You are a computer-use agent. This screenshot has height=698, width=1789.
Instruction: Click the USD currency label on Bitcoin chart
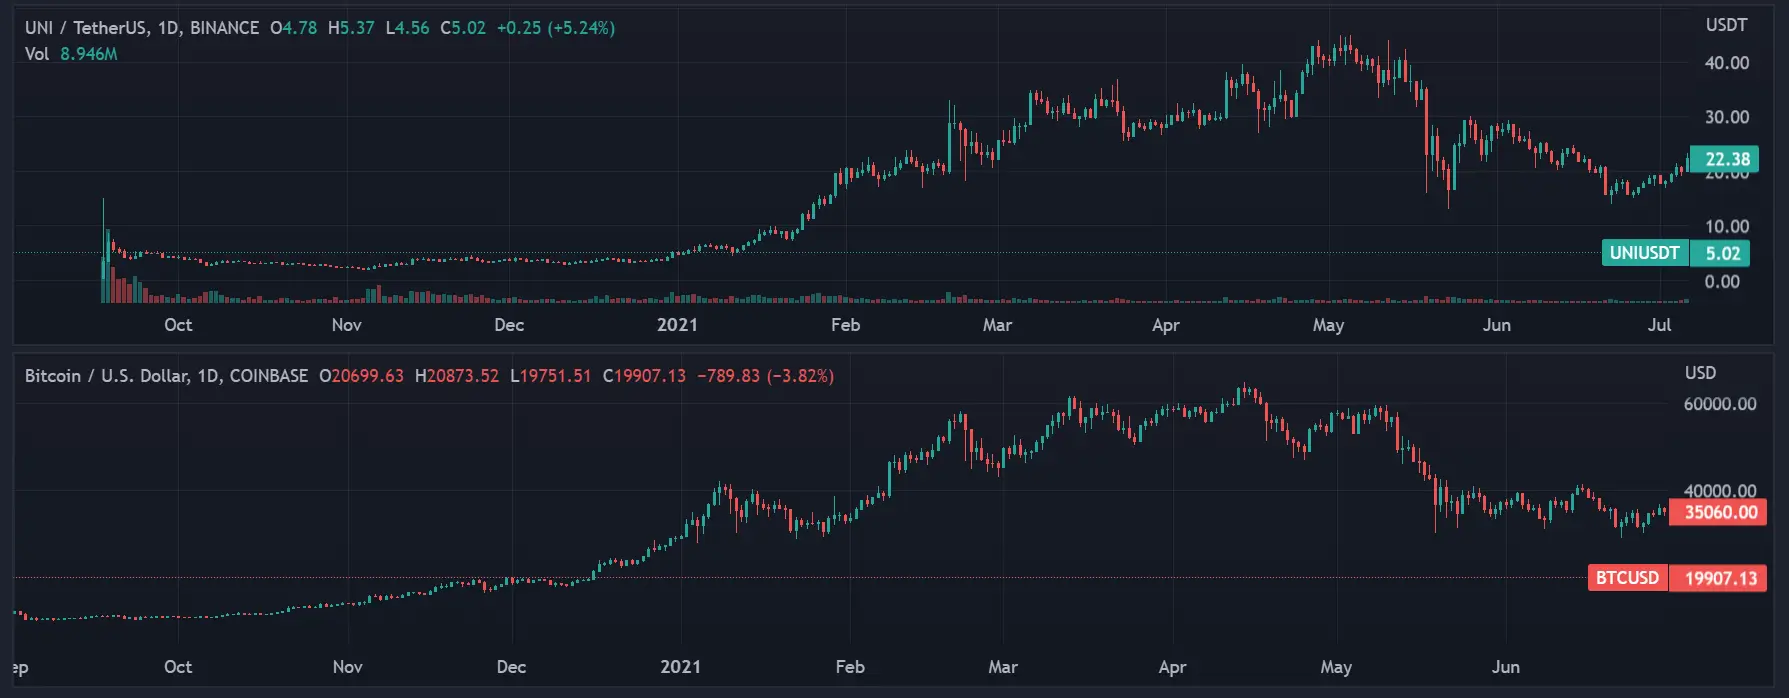click(x=1700, y=373)
